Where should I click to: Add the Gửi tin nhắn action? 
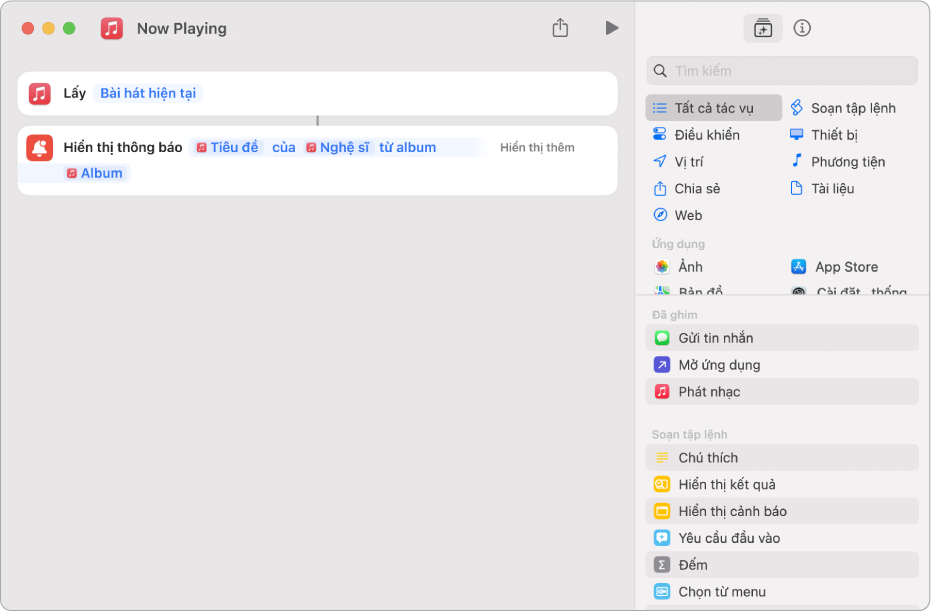[781, 338]
